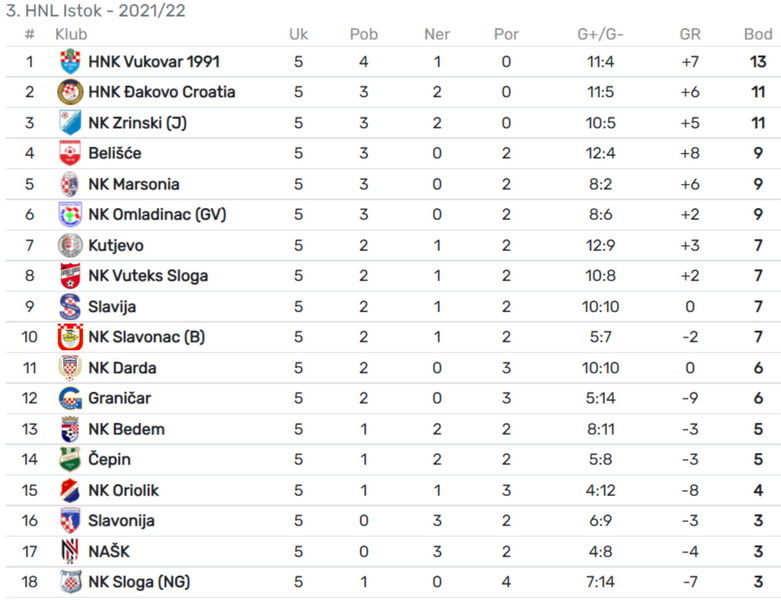Click the Slavija 'S' club logo

click(70, 306)
